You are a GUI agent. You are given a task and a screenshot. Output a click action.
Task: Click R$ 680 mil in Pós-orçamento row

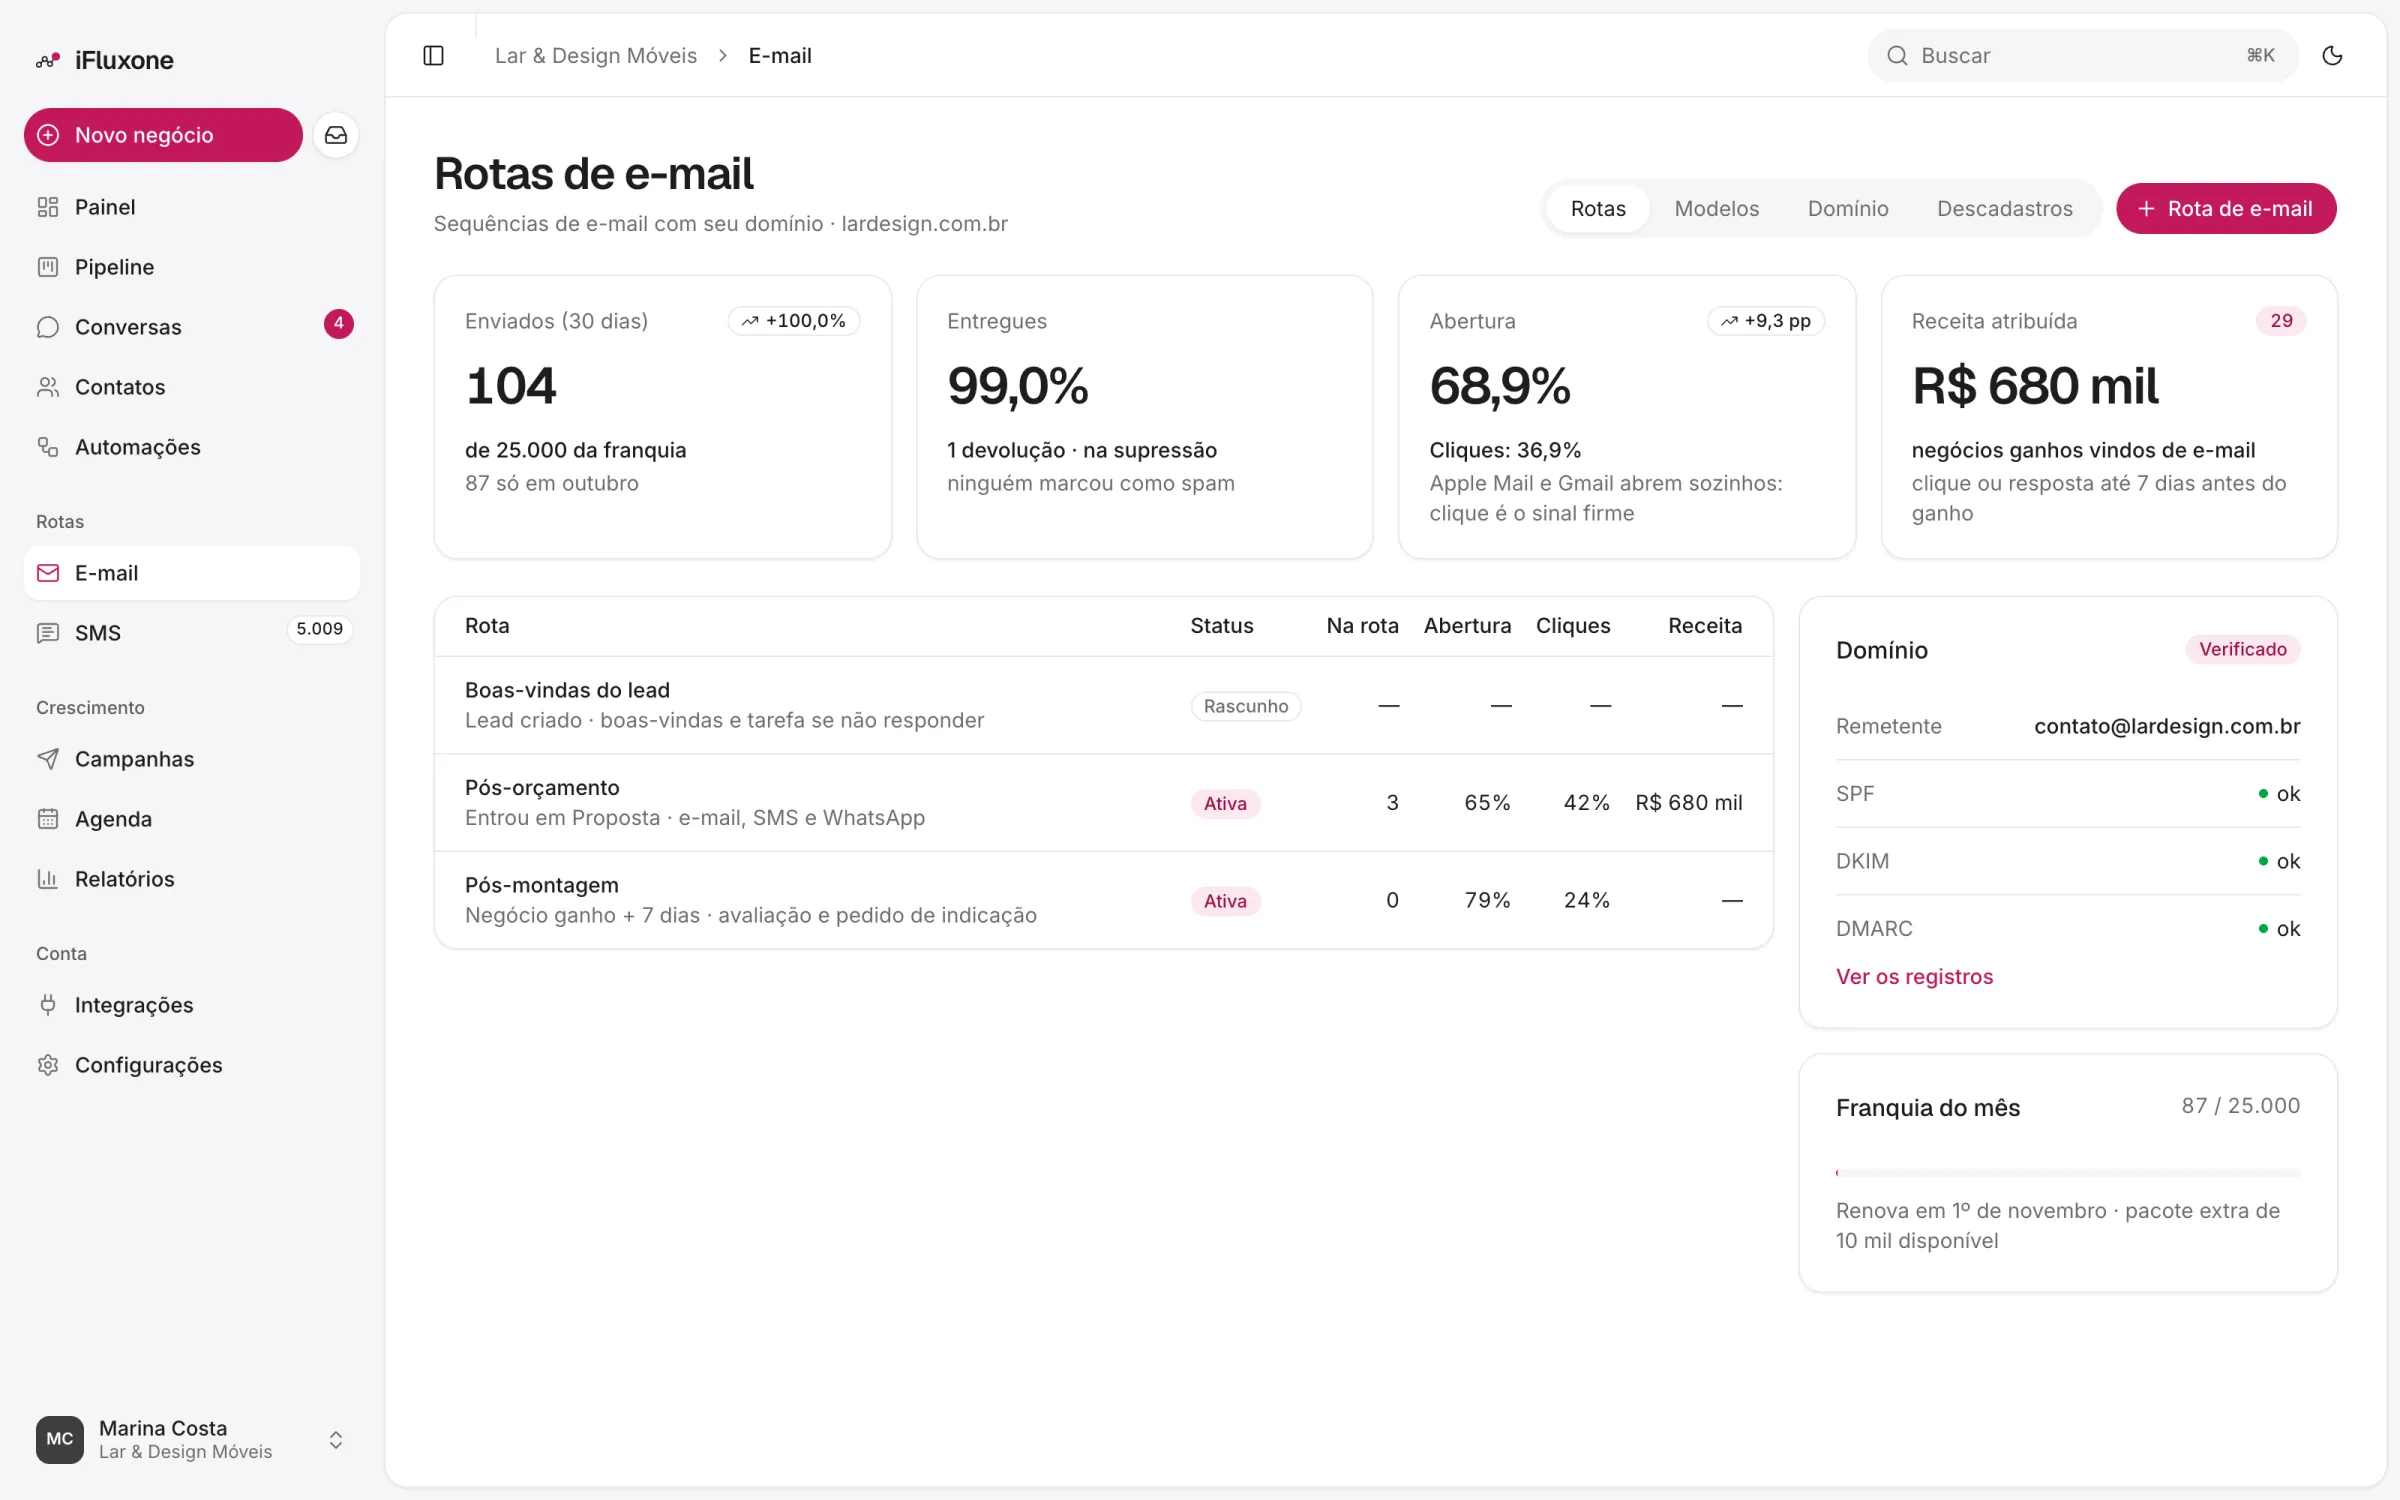tap(1688, 802)
